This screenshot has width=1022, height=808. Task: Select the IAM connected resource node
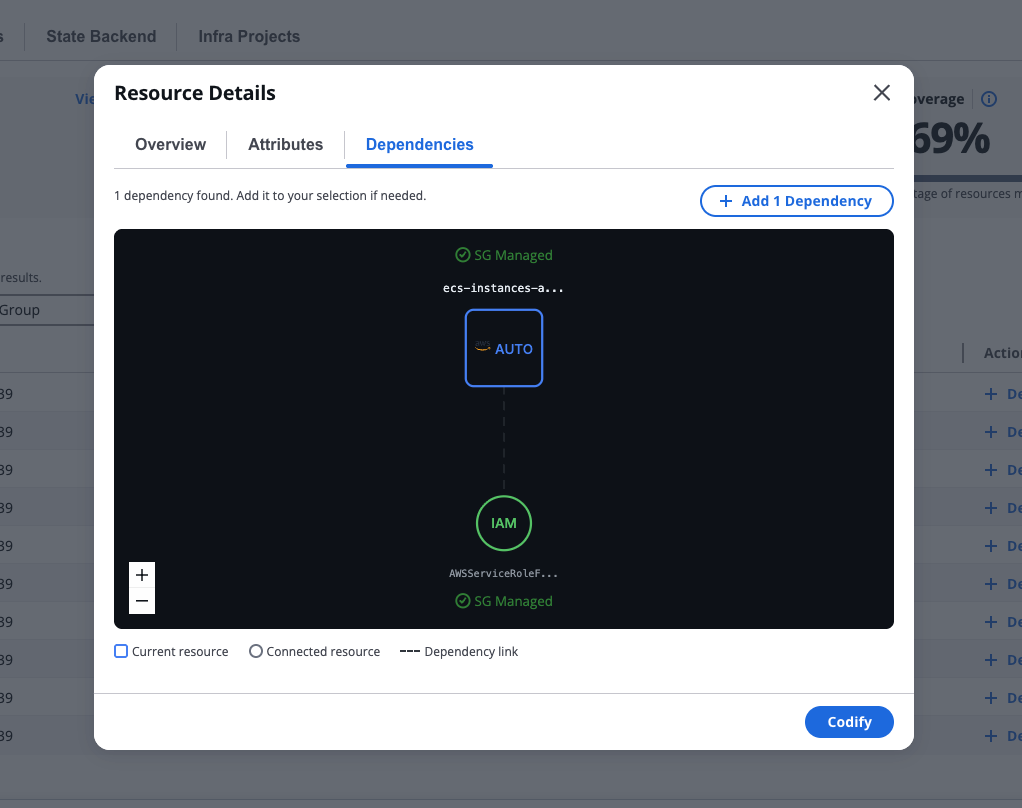click(504, 523)
